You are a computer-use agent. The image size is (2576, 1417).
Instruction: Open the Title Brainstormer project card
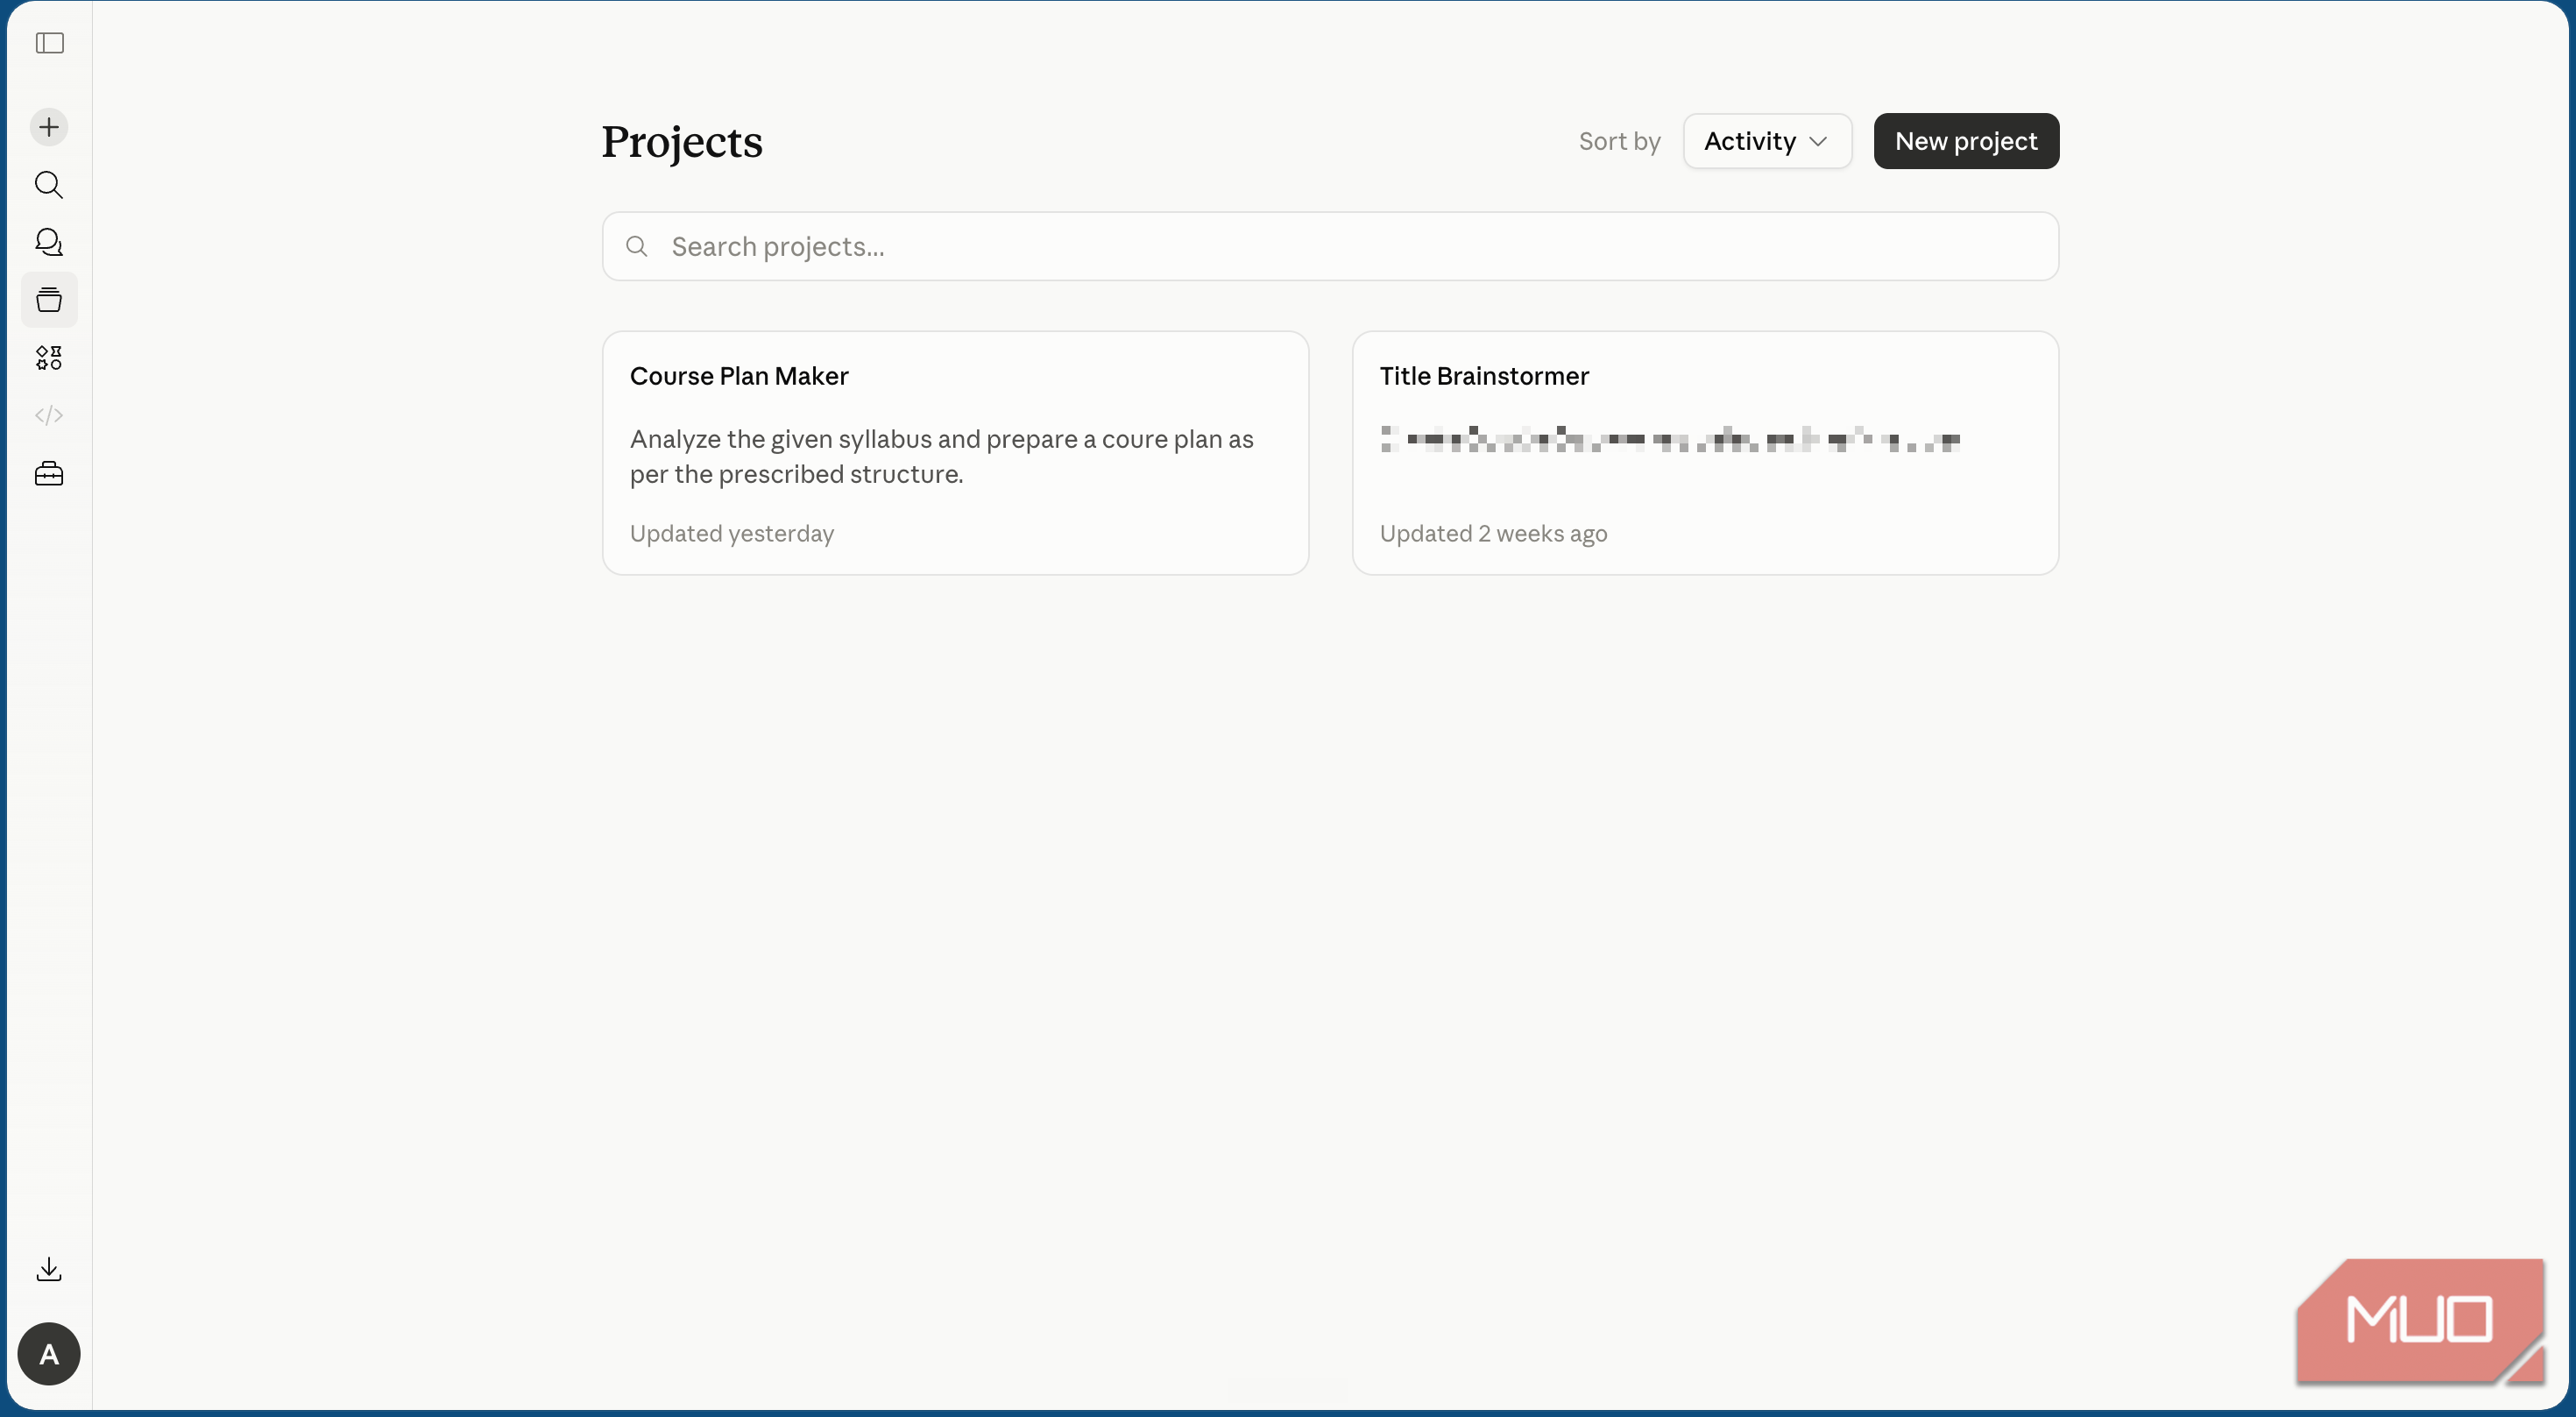1705,453
